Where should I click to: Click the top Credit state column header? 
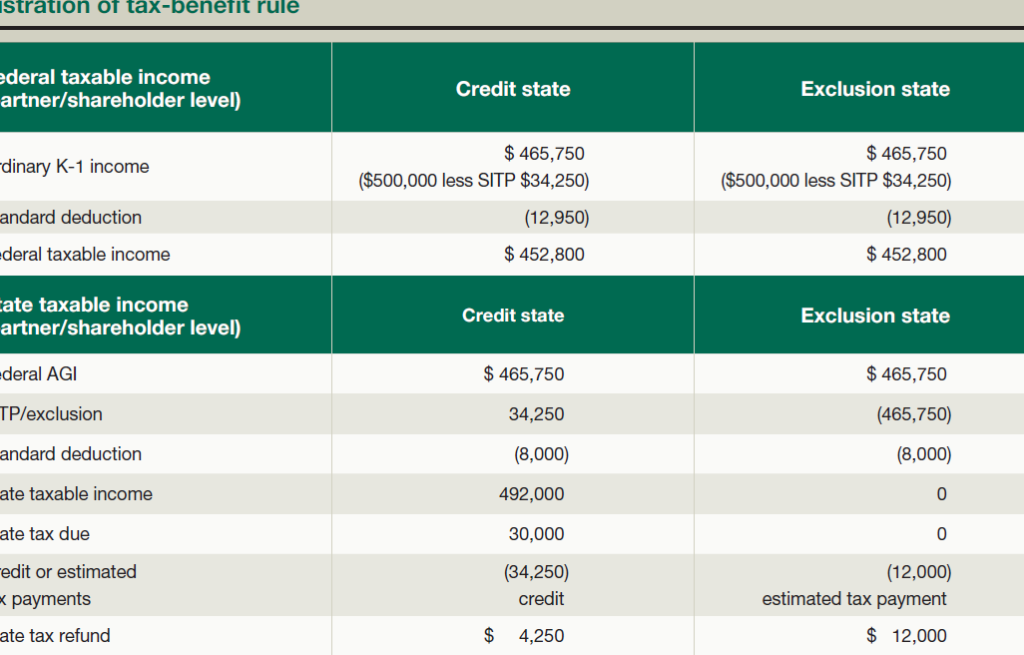[513, 89]
